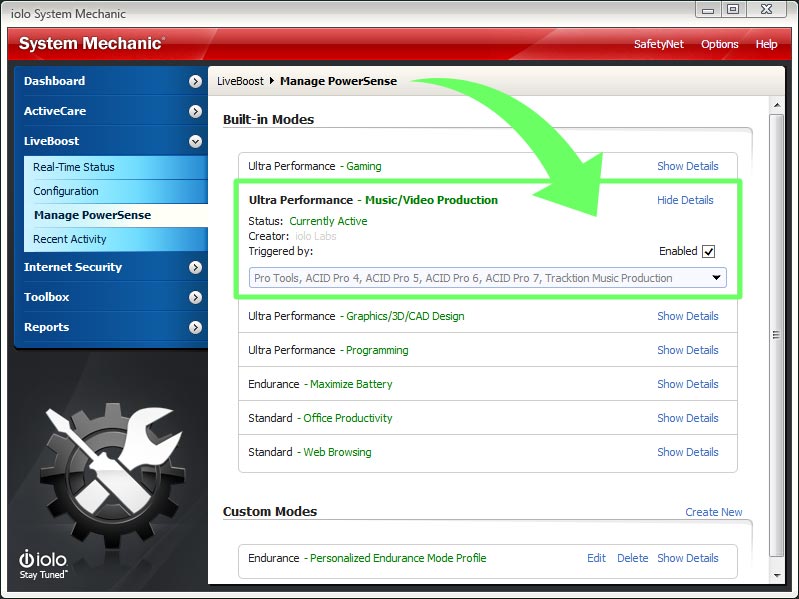799x599 pixels.
Task: Hide Details for Music/Video Production
Action: (x=685, y=200)
